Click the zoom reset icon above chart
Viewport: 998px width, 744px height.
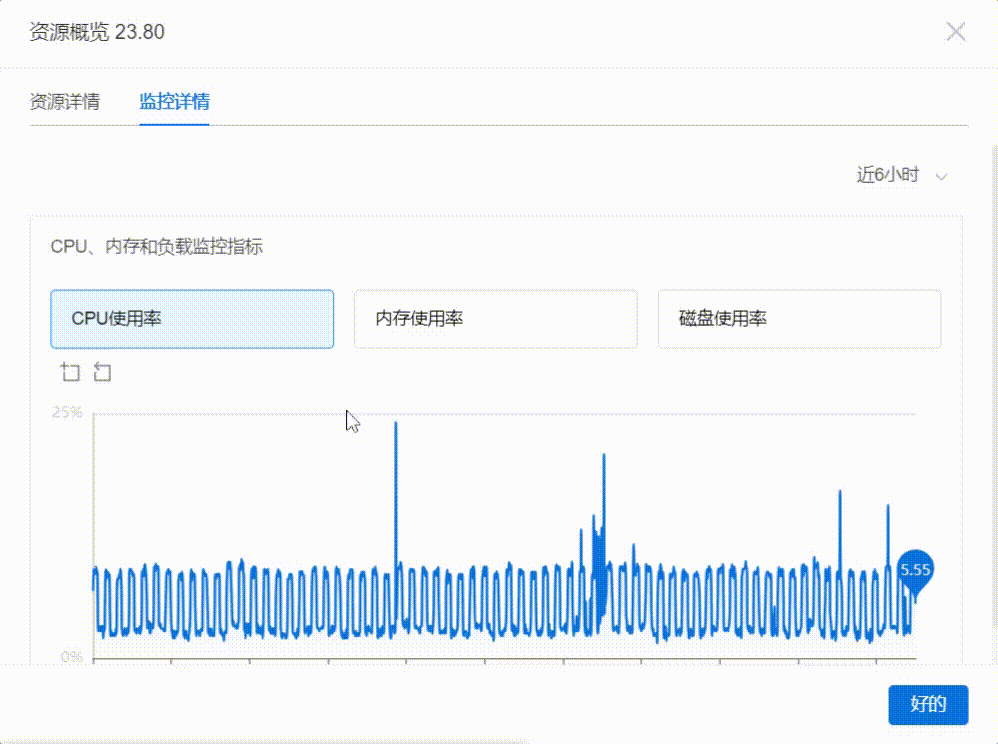[x=102, y=373]
